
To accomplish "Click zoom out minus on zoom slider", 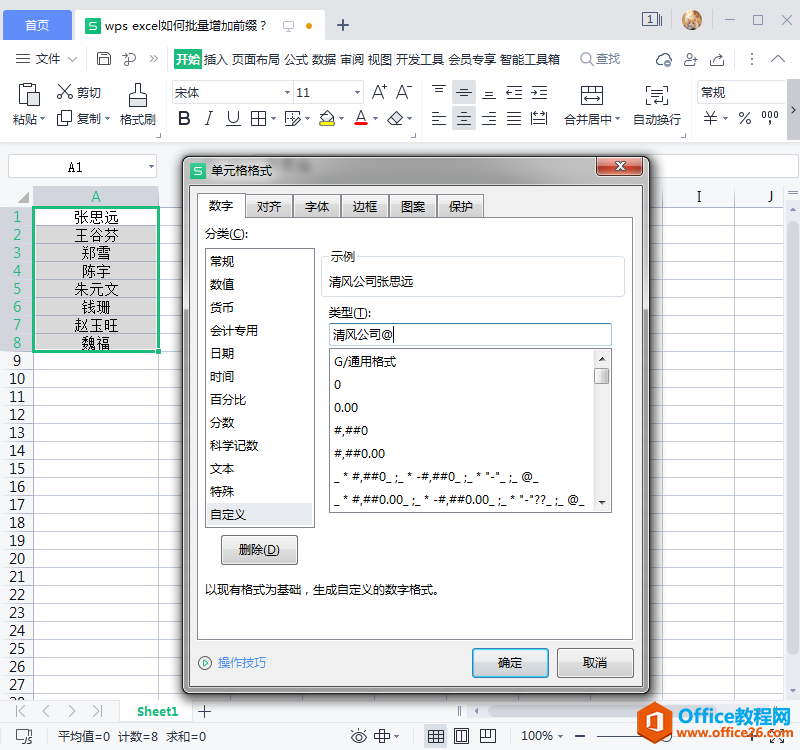I will [580, 736].
